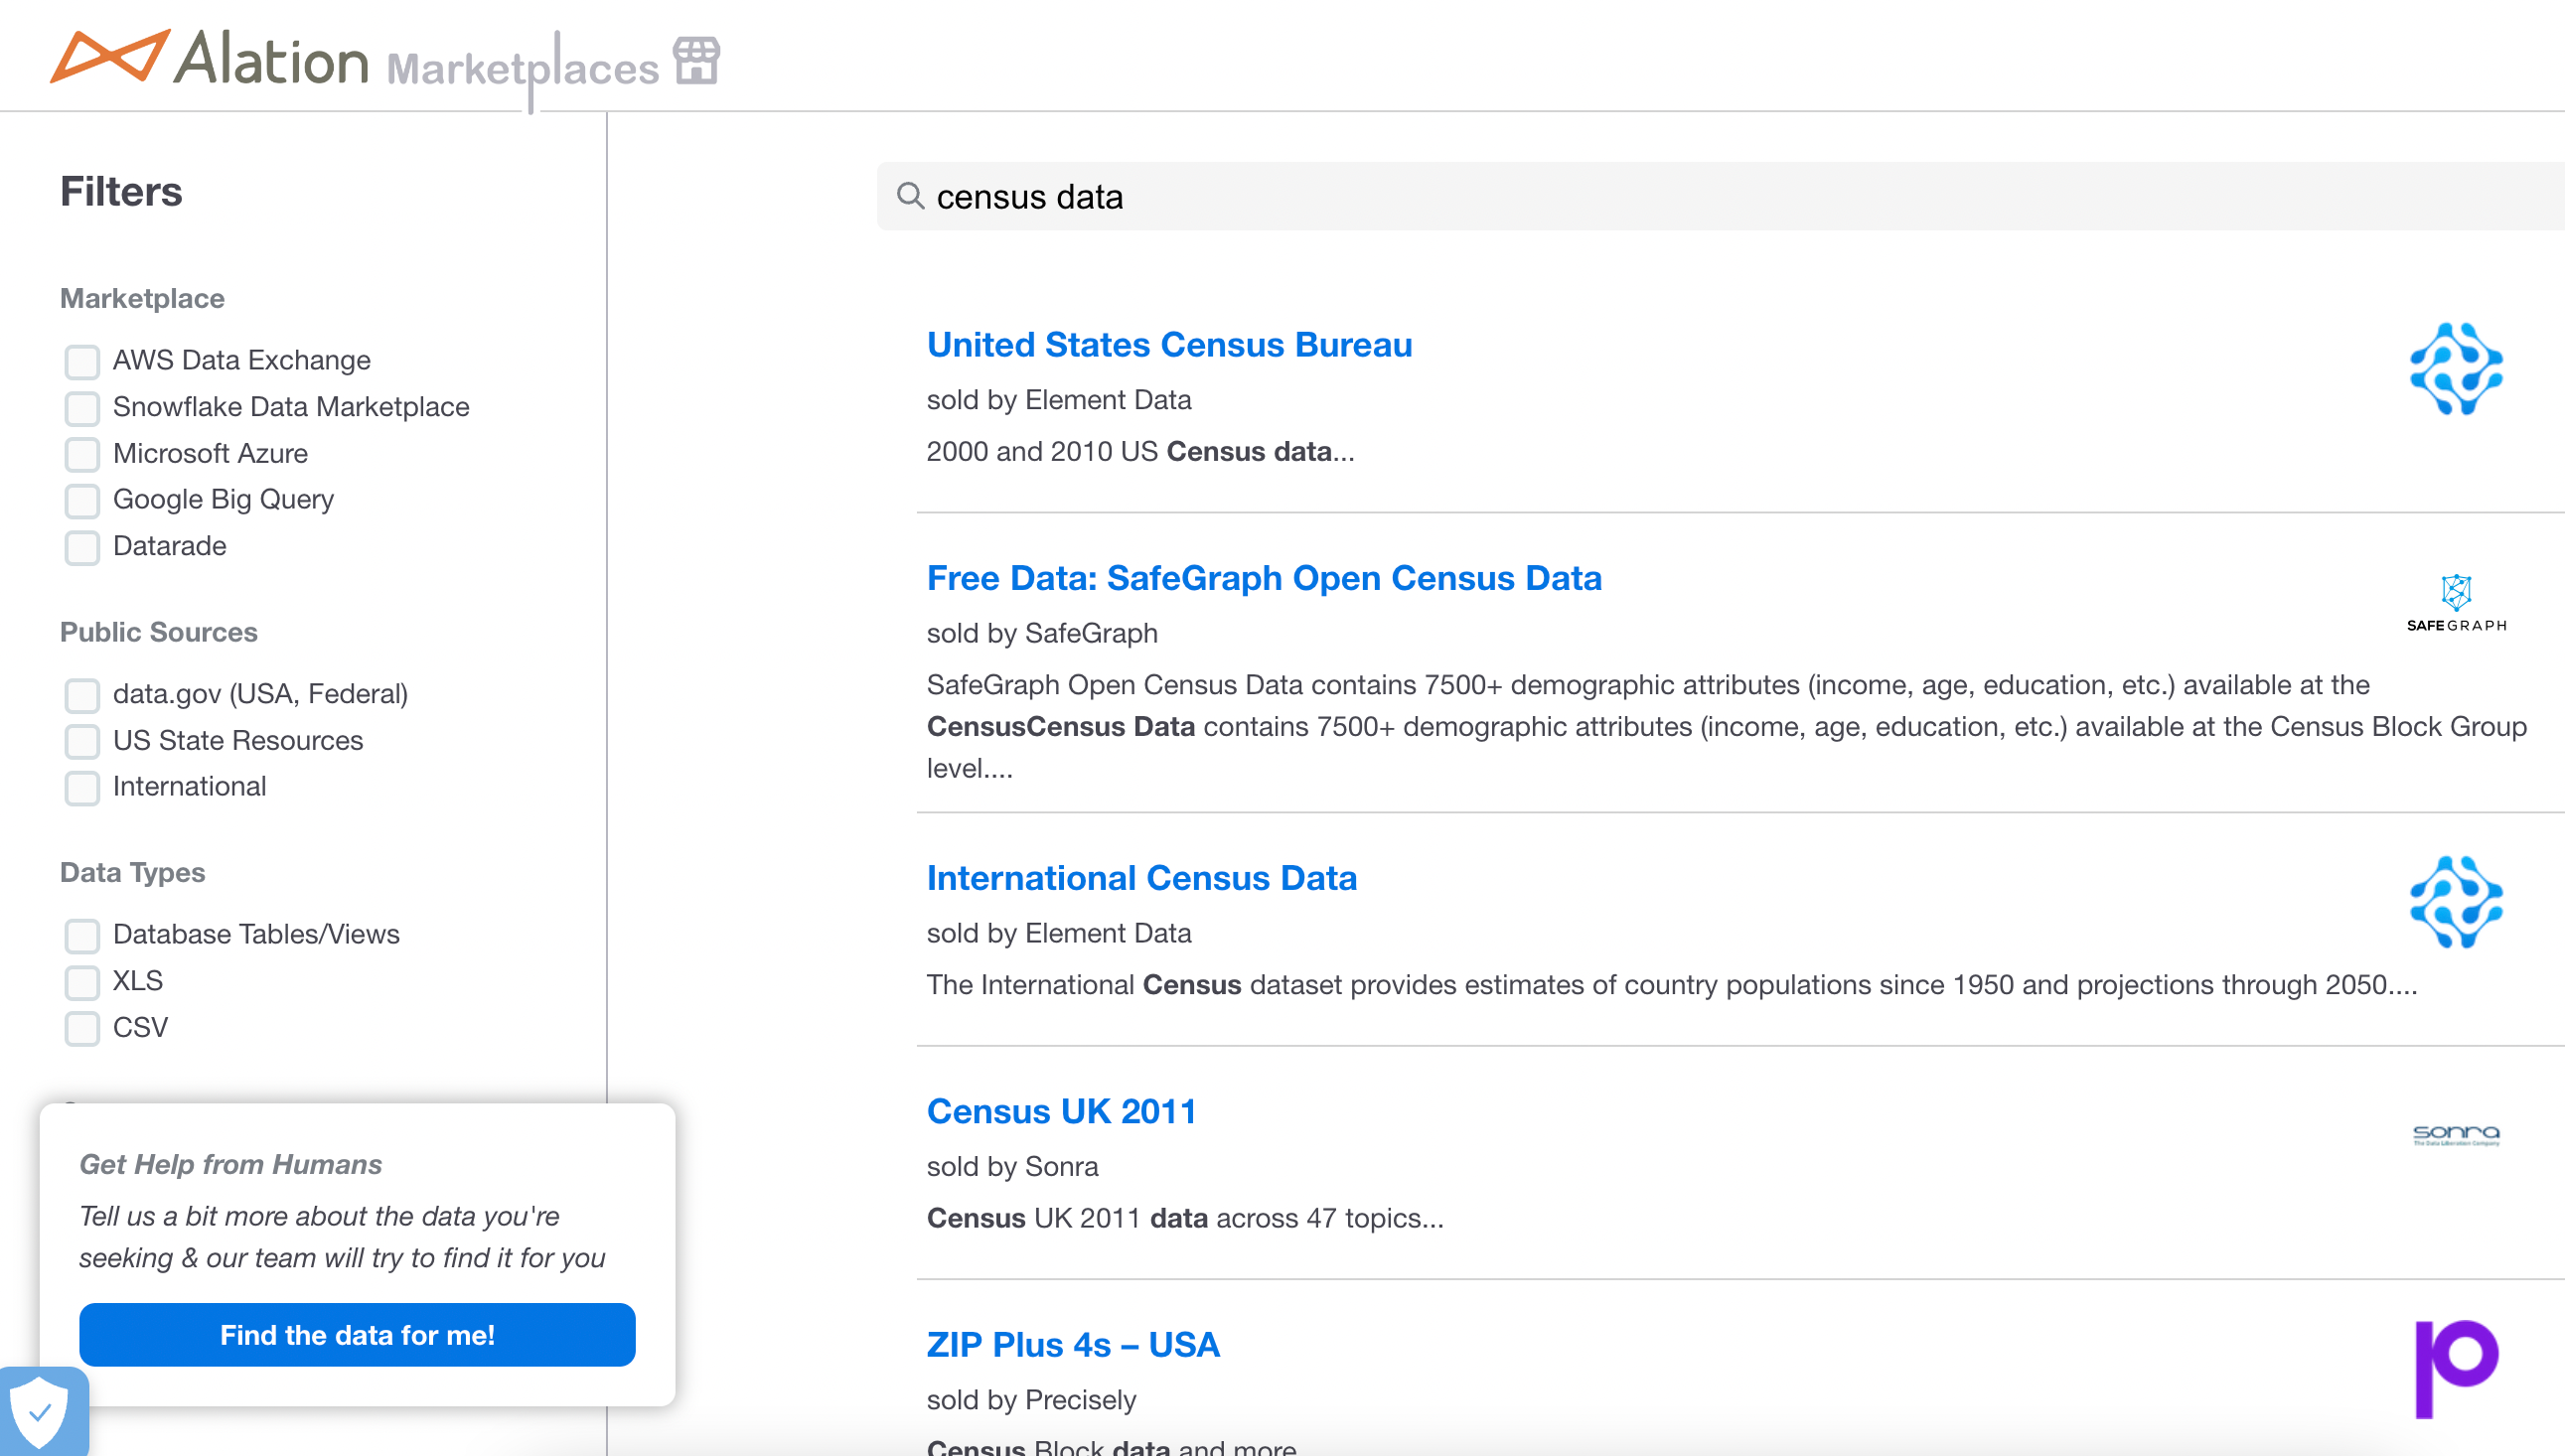Image resolution: width=2565 pixels, height=1456 pixels.
Task: Toggle the Microsoft Azure checkbox
Action: pos(82,454)
